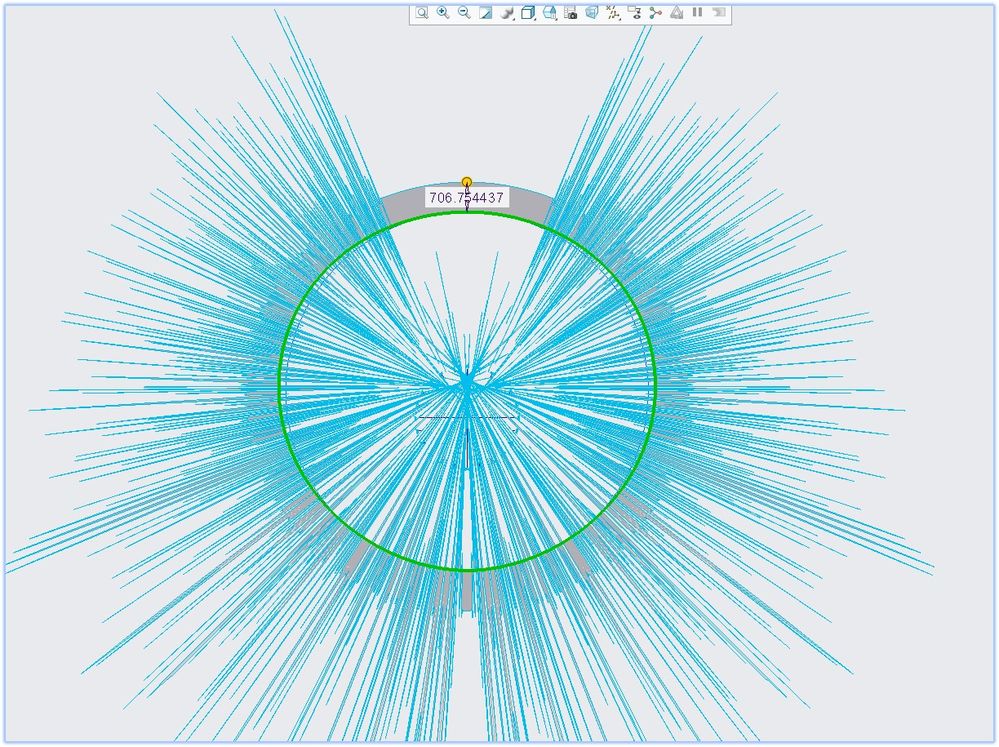Click the grayed triangle simulation icon
Viewport: 999px width, 747px height.
(677, 13)
